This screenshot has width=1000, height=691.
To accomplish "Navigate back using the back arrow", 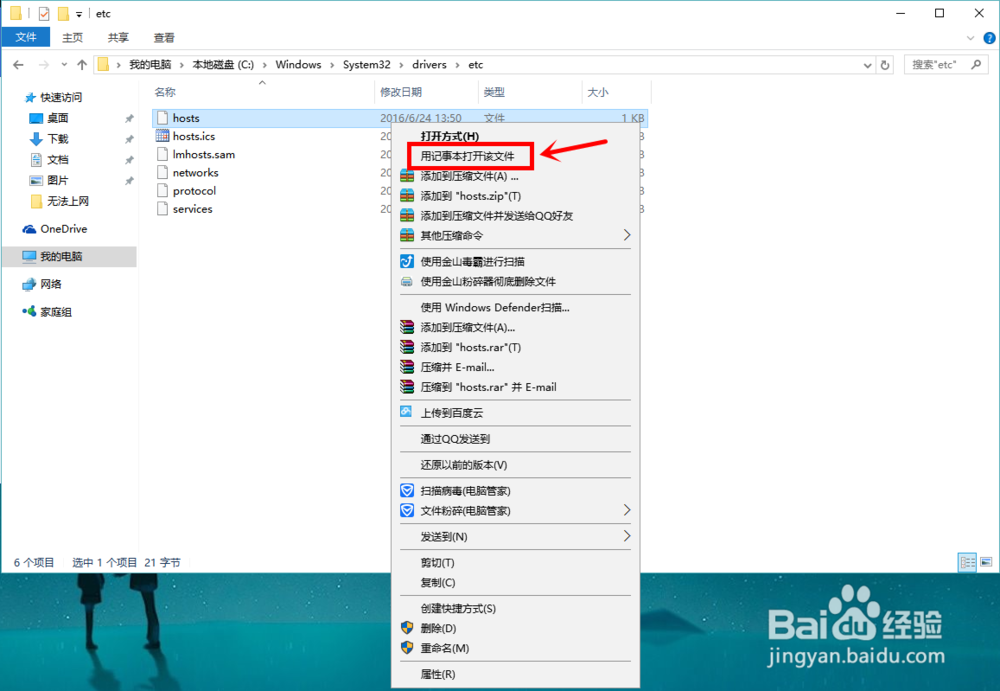I will (x=17, y=64).
